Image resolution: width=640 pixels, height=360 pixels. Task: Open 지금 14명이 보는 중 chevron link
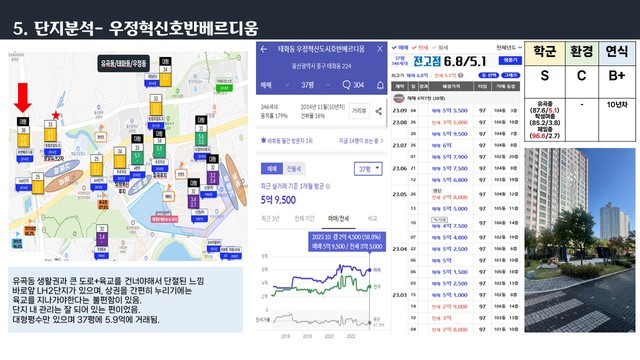361,140
